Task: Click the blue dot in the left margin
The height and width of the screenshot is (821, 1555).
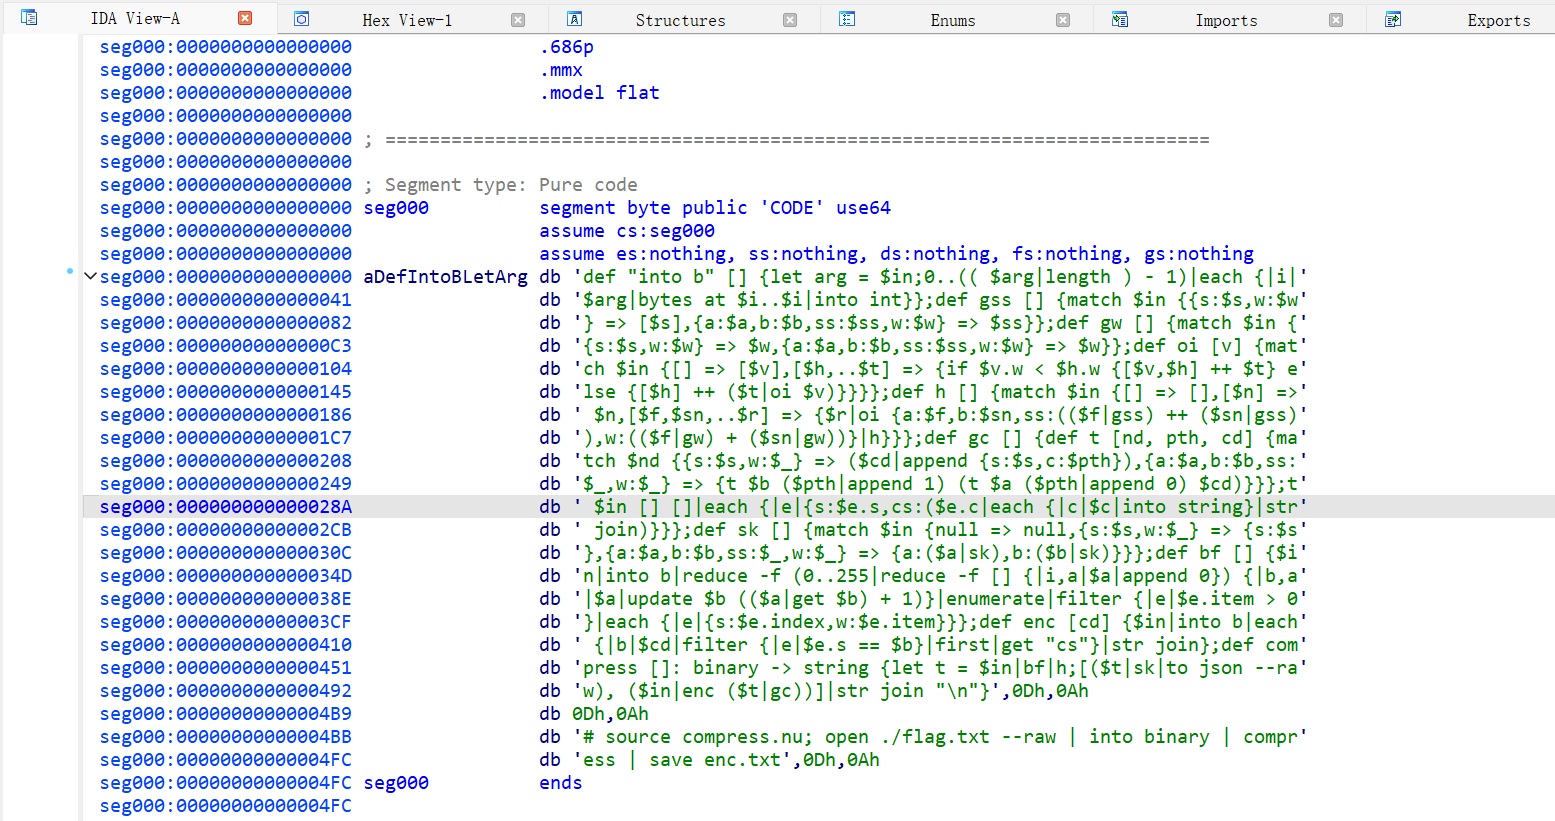Action: tap(69, 271)
